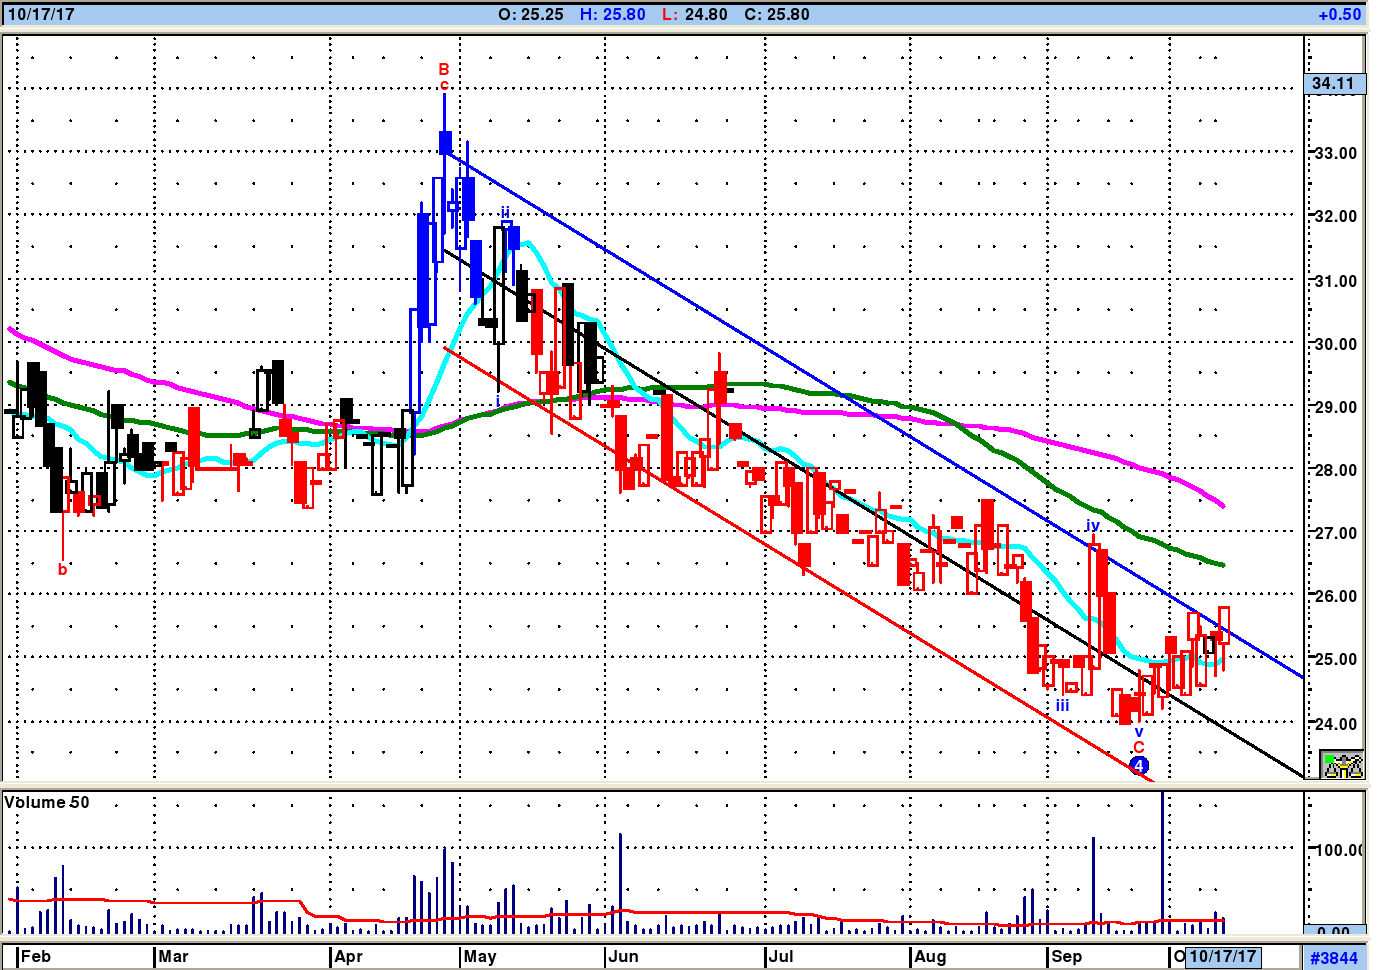
Task: Click the +0.50 change value
Action: tap(1338, 14)
